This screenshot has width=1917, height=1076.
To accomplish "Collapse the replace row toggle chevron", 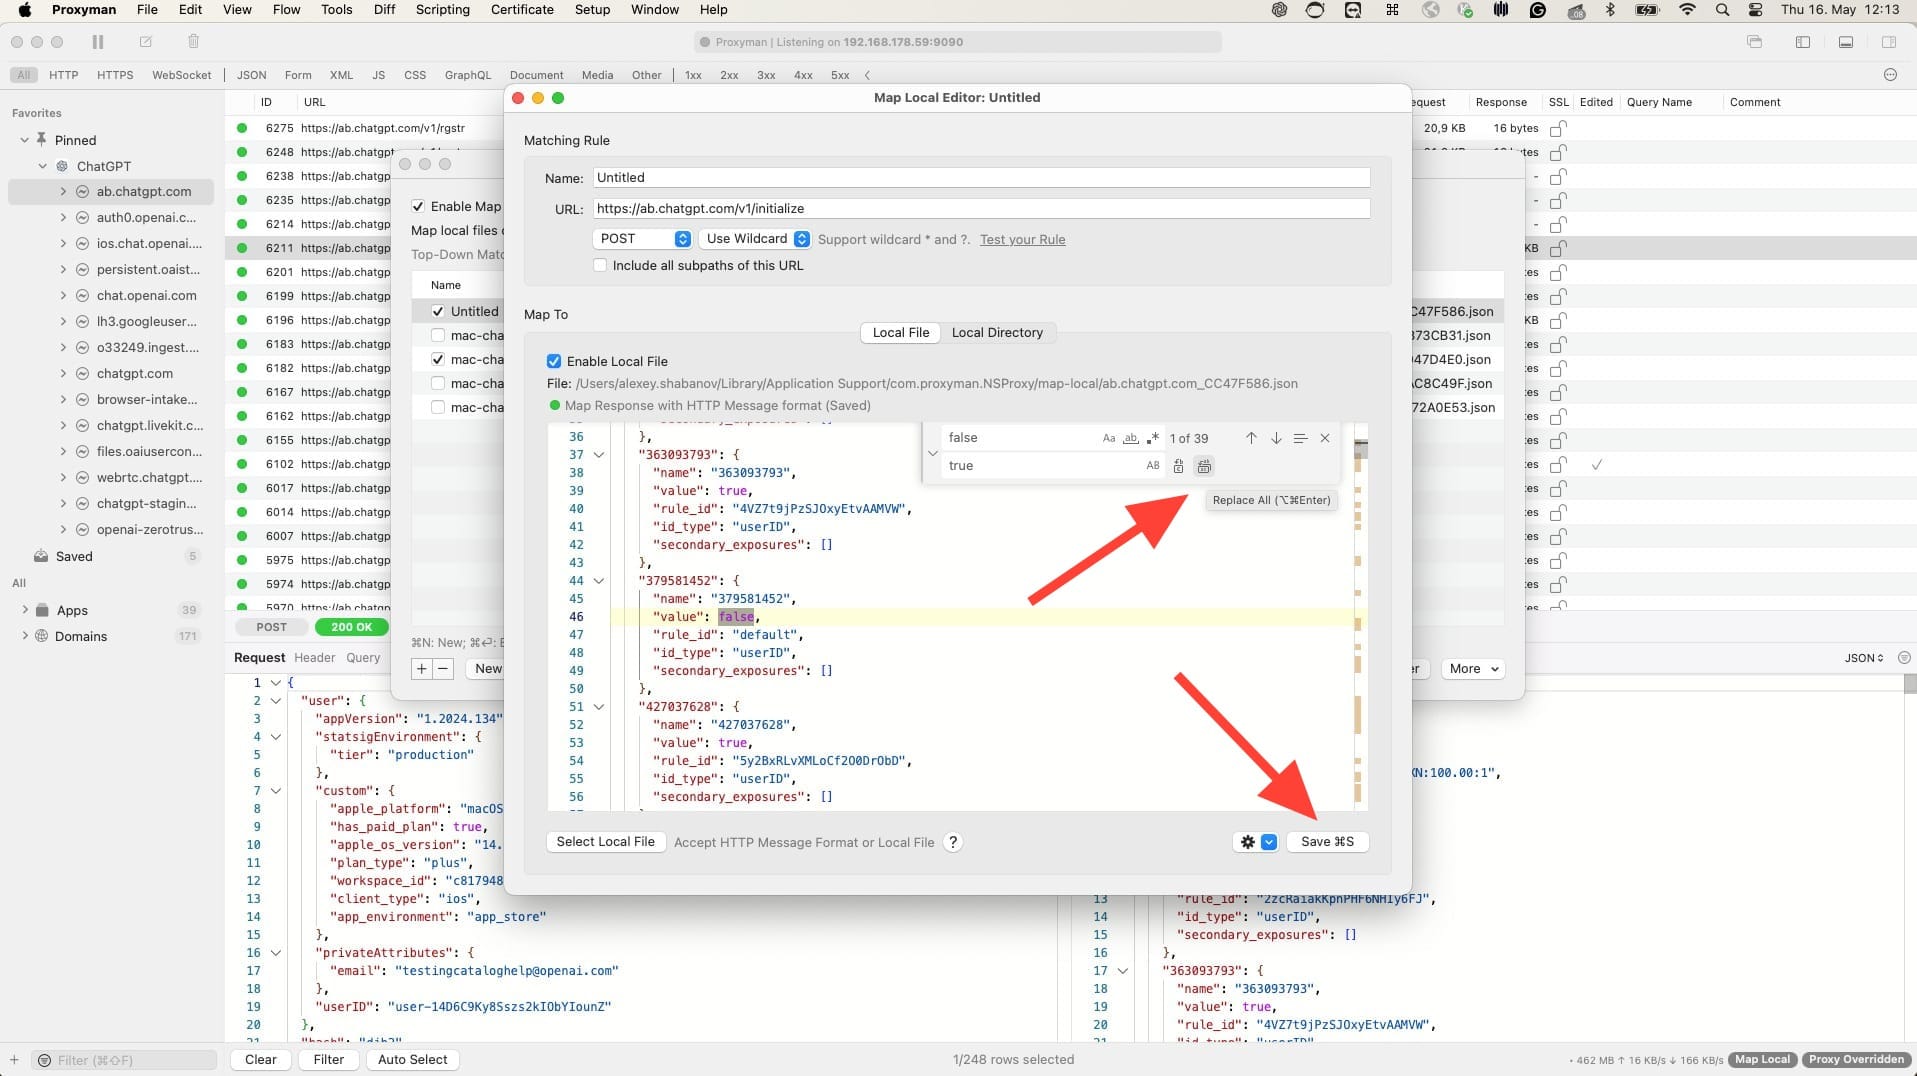I will point(932,452).
